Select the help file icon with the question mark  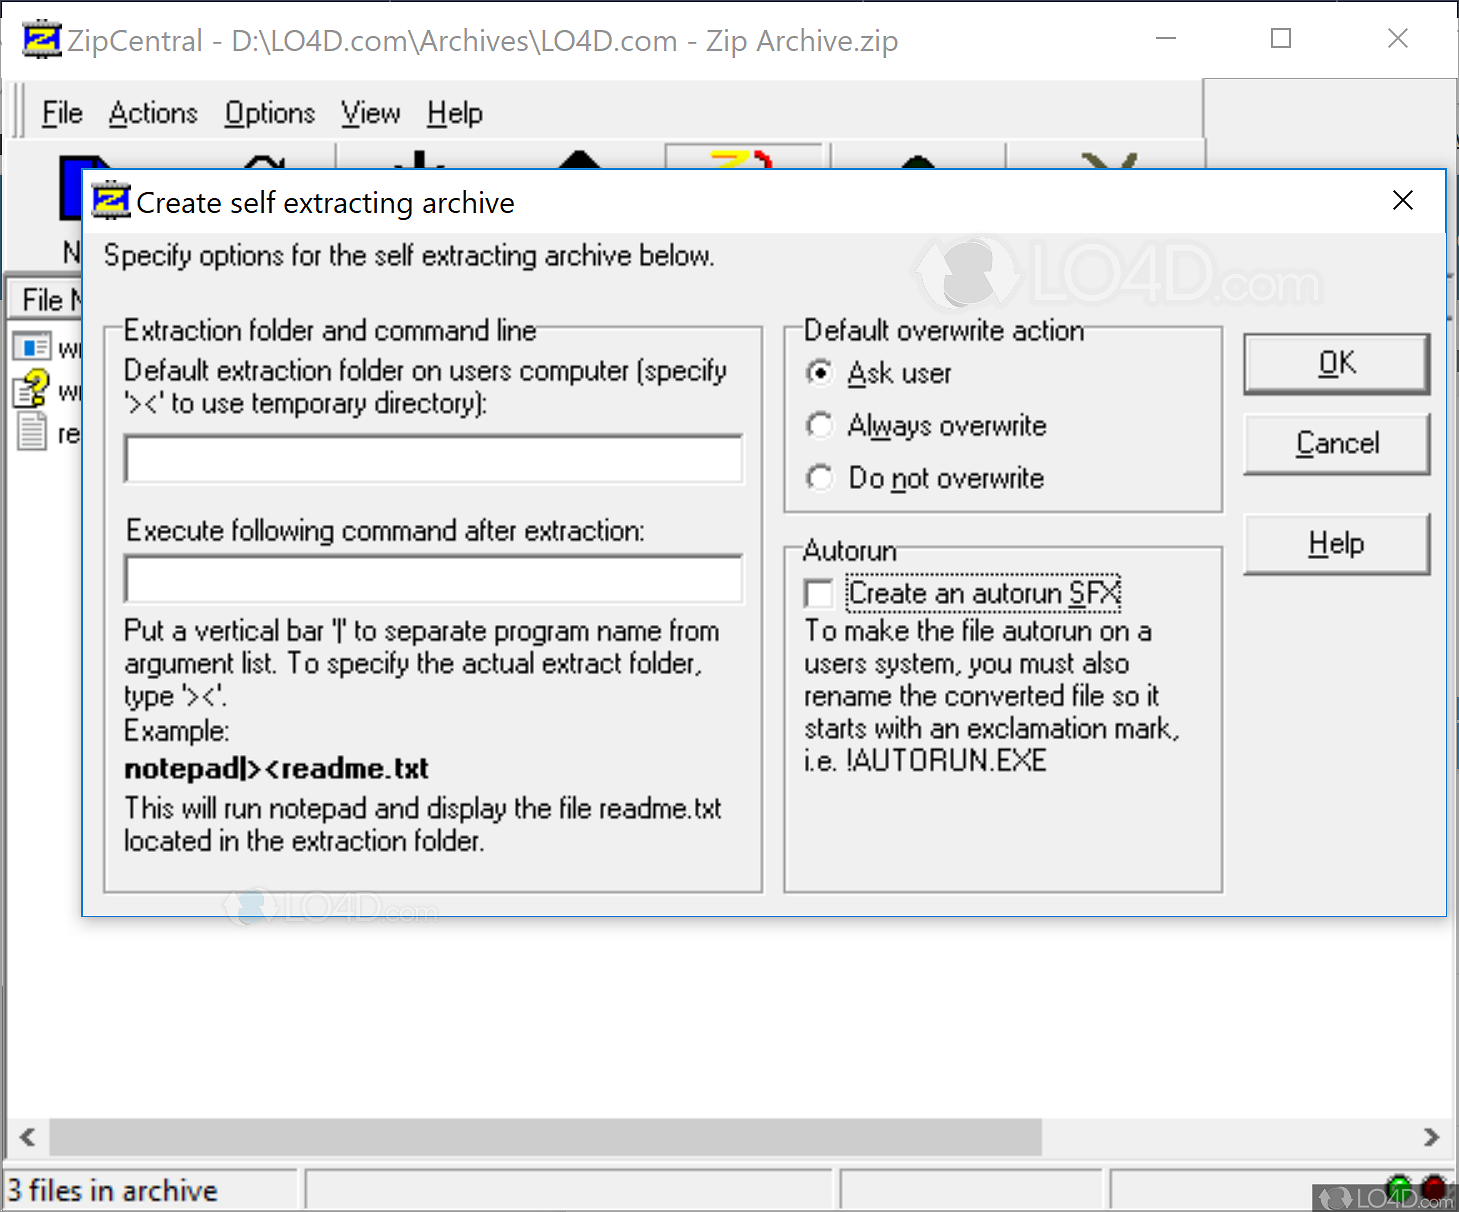(31, 388)
